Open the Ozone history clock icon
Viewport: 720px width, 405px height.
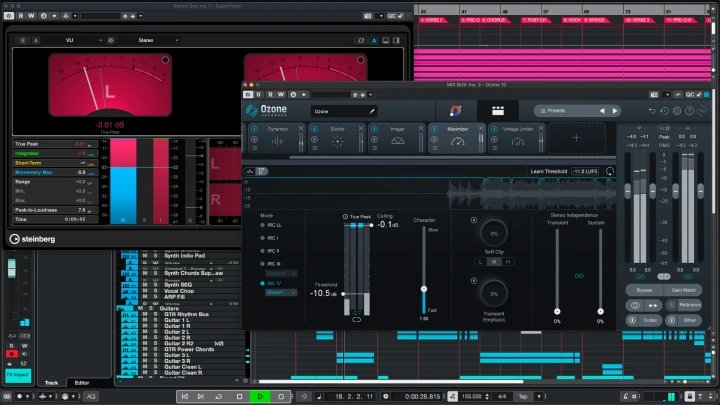[x=664, y=111]
